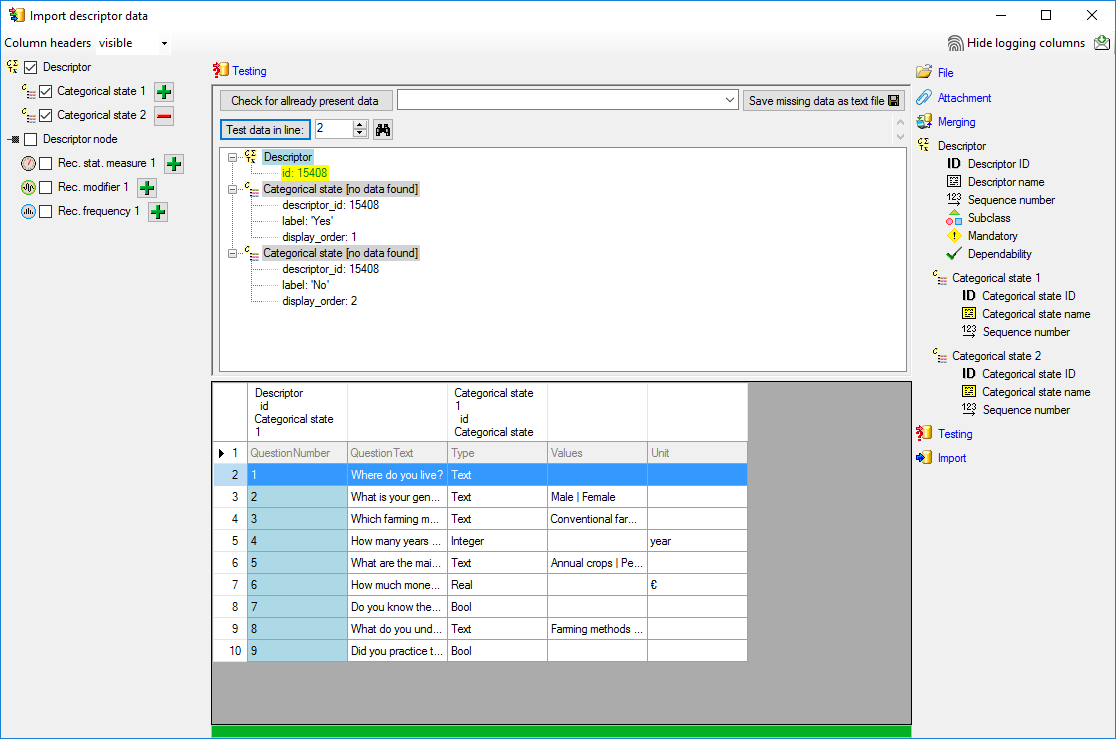Remove Categorical state 2 with red minus
The height and width of the screenshot is (739, 1116).
click(x=164, y=116)
